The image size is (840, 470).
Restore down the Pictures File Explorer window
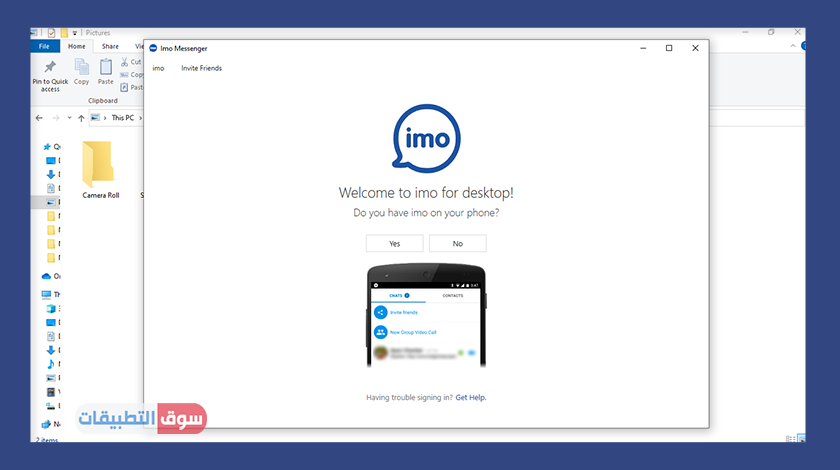(771, 32)
